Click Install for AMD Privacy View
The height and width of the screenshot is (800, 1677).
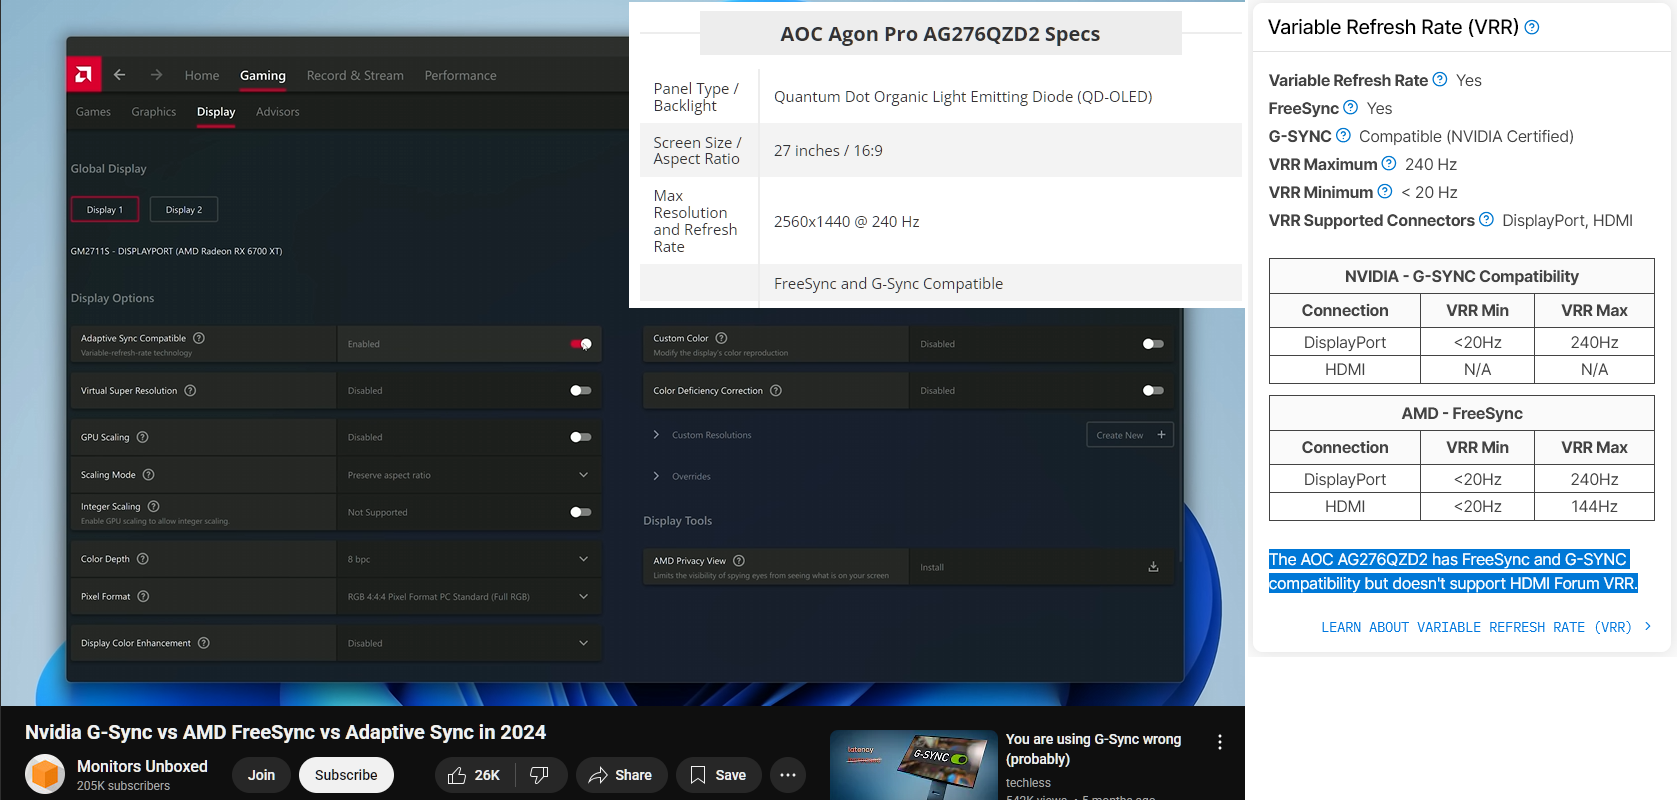tap(932, 567)
